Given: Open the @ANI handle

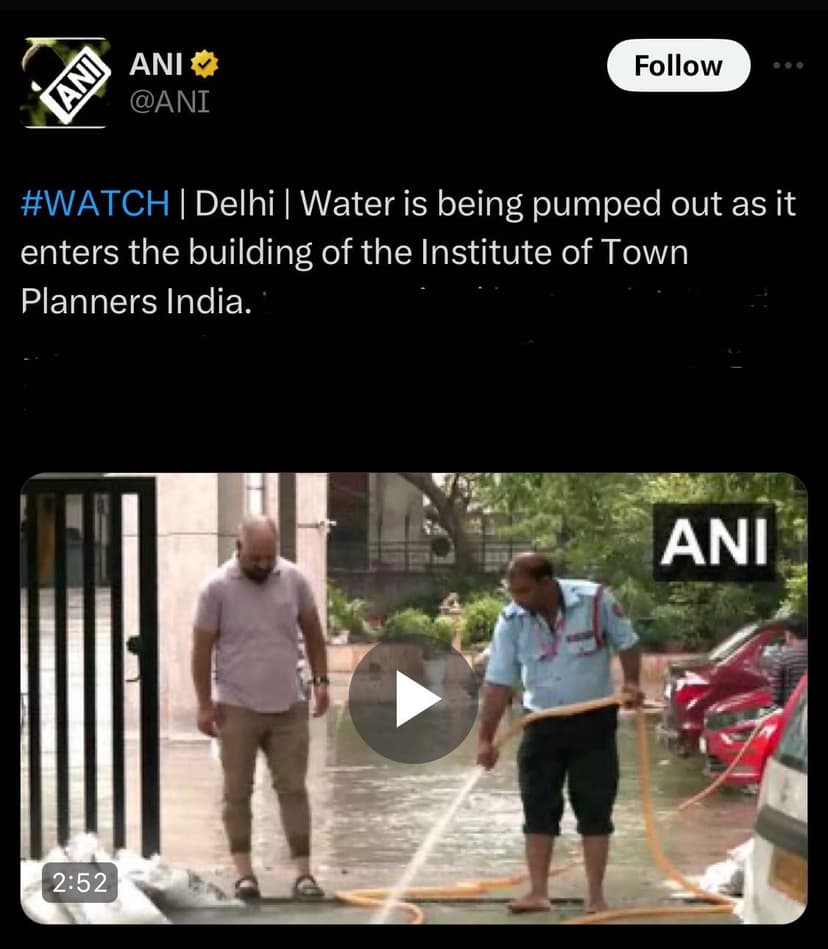Looking at the screenshot, I should click(169, 102).
